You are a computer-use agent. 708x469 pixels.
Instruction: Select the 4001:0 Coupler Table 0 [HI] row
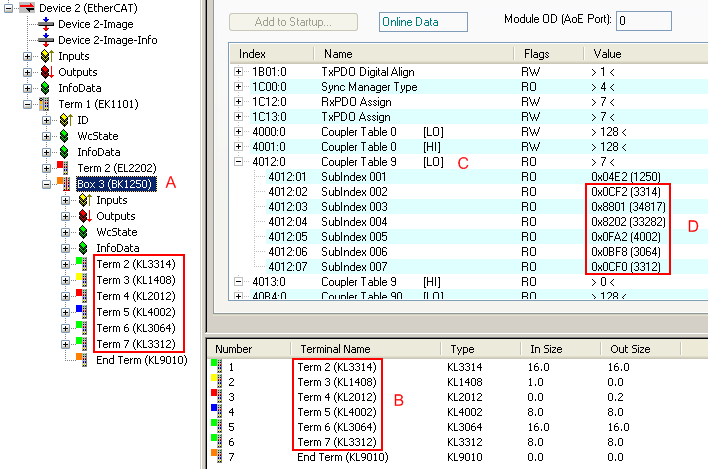[x=470, y=147]
